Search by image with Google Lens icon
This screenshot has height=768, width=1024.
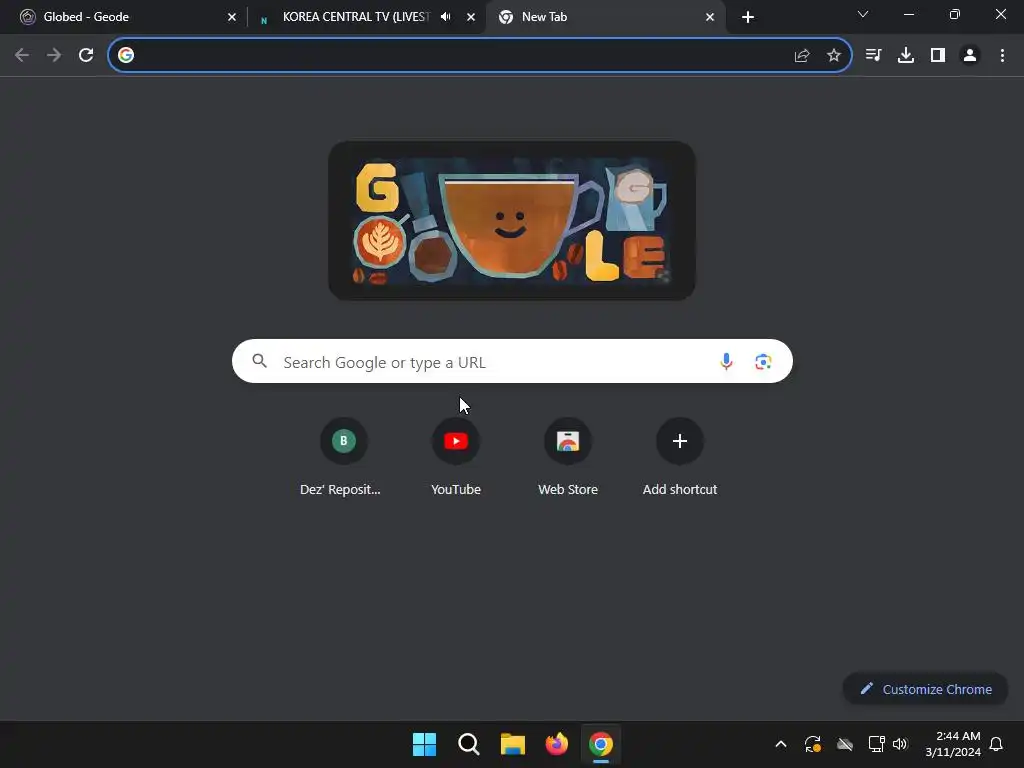[x=763, y=361]
